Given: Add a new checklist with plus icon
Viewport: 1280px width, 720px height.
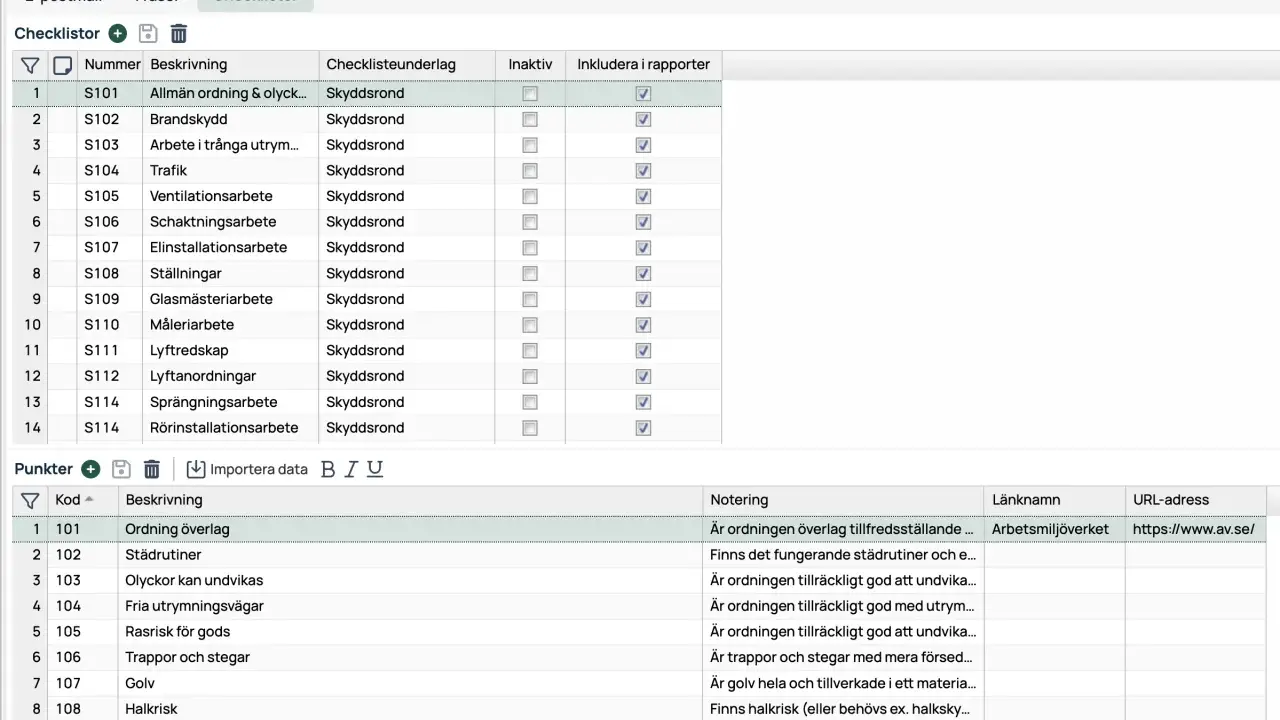Looking at the screenshot, I should [118, 34].
